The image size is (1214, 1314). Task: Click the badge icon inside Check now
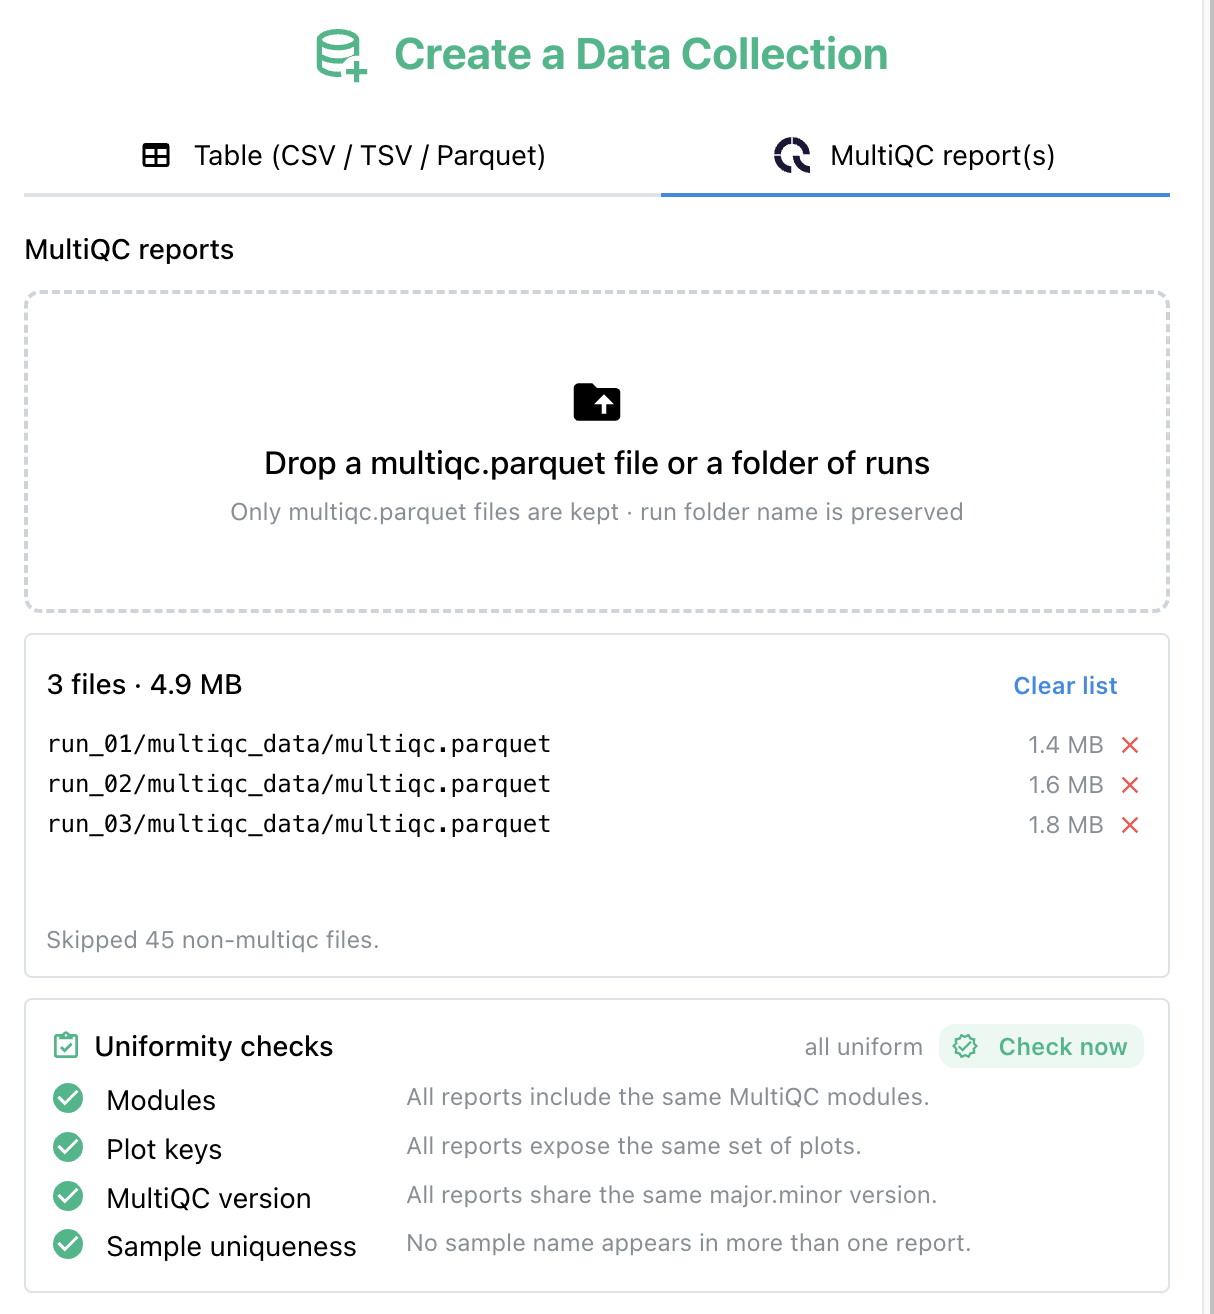coord(965,1046)
